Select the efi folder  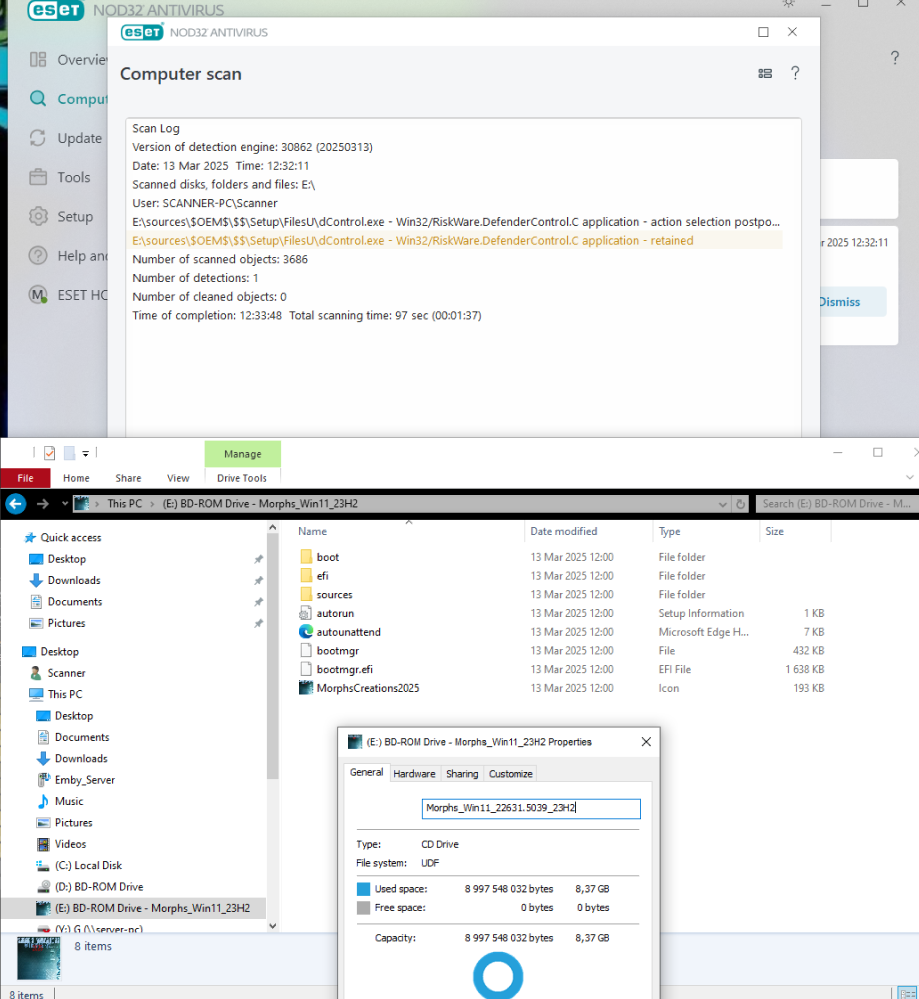(322, 576)
